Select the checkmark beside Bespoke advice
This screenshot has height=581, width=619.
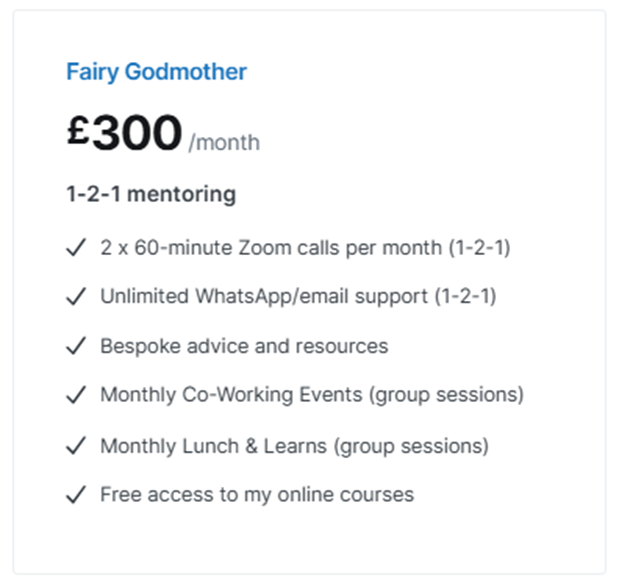tap(76, 346)
